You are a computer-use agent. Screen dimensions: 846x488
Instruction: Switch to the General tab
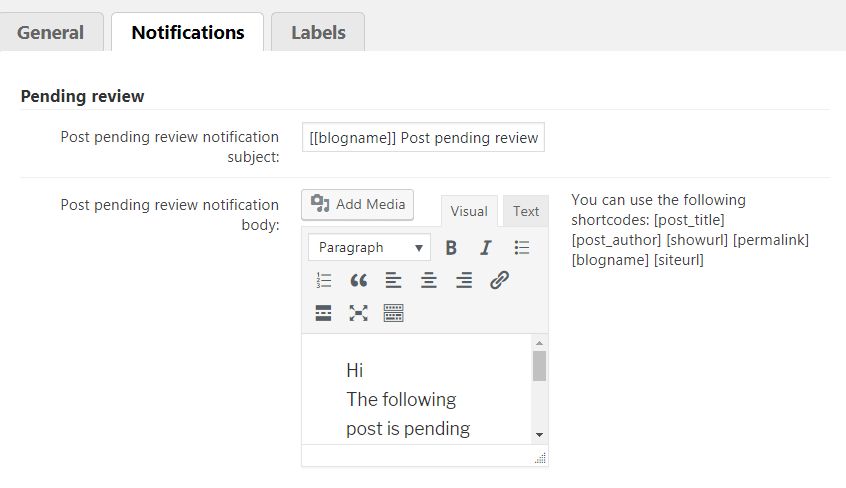pyautogui.click(x=51, y=32)
